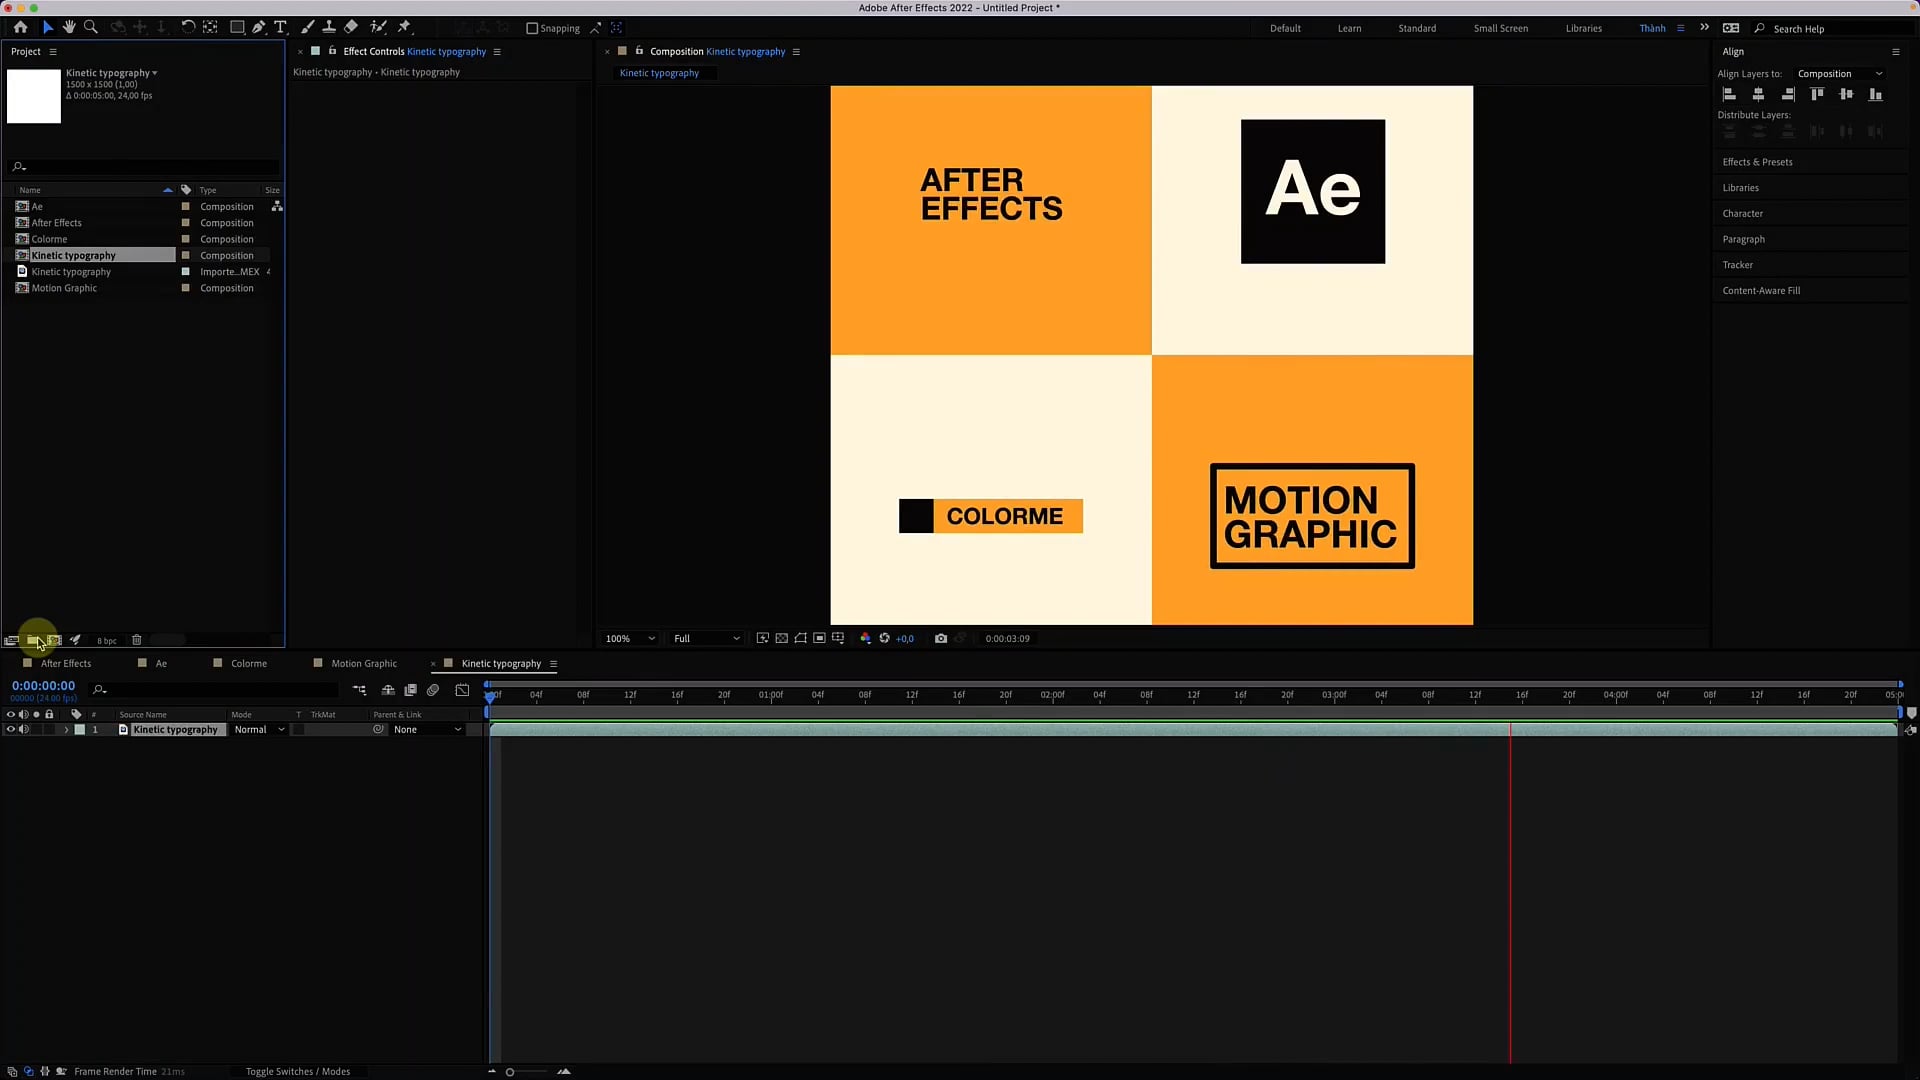Click the 8 bpc color depth button
This screenshot has height=1080, width=1920.
(107, 641)
